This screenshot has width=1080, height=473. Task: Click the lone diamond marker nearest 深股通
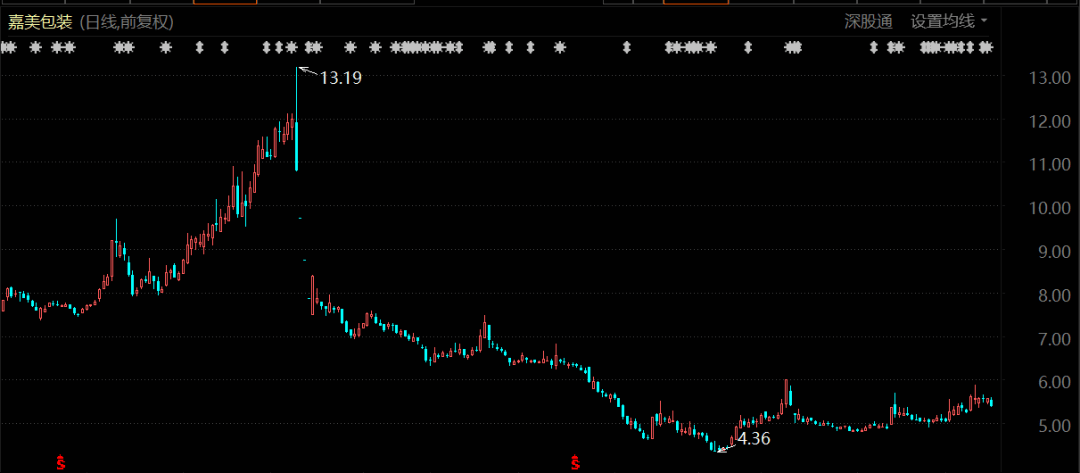coord(873,48)
